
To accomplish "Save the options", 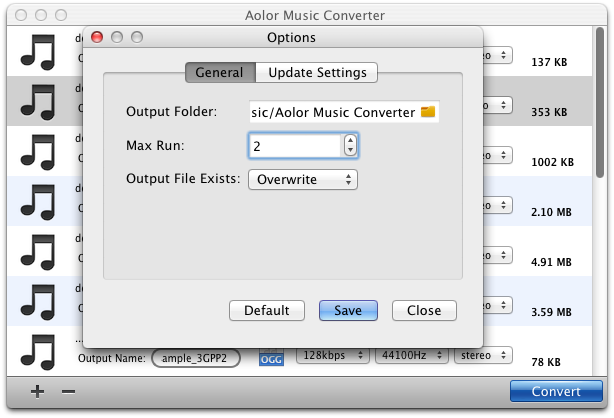I will pos(348,310).
